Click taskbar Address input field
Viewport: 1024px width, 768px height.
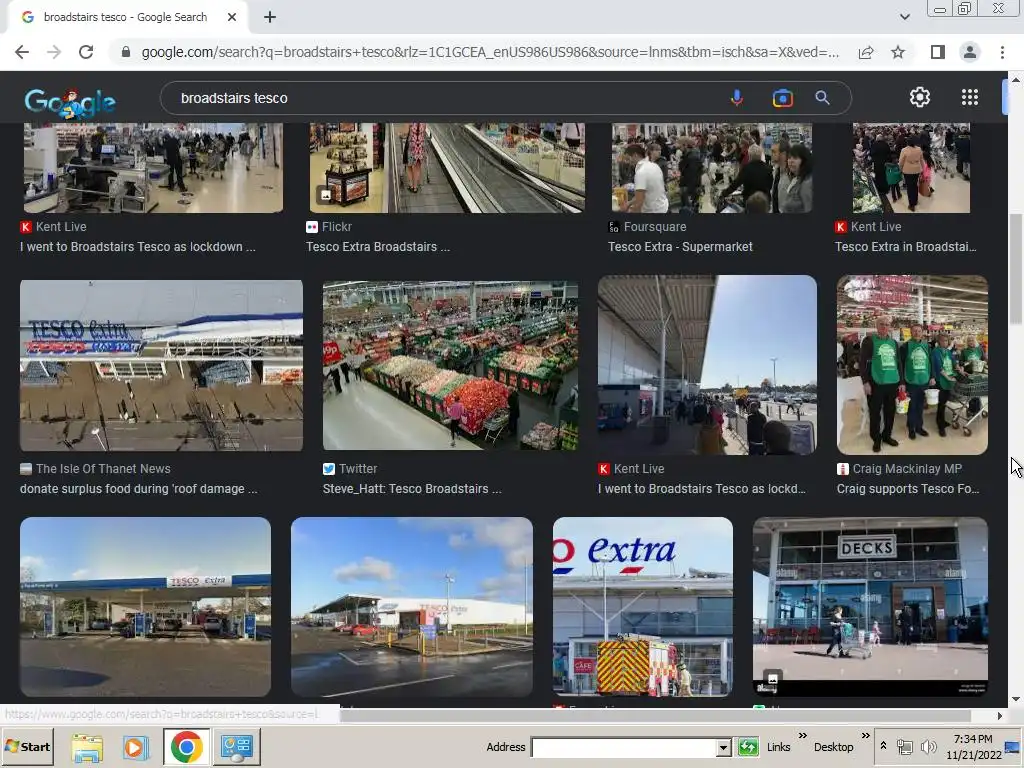[624, 747]
